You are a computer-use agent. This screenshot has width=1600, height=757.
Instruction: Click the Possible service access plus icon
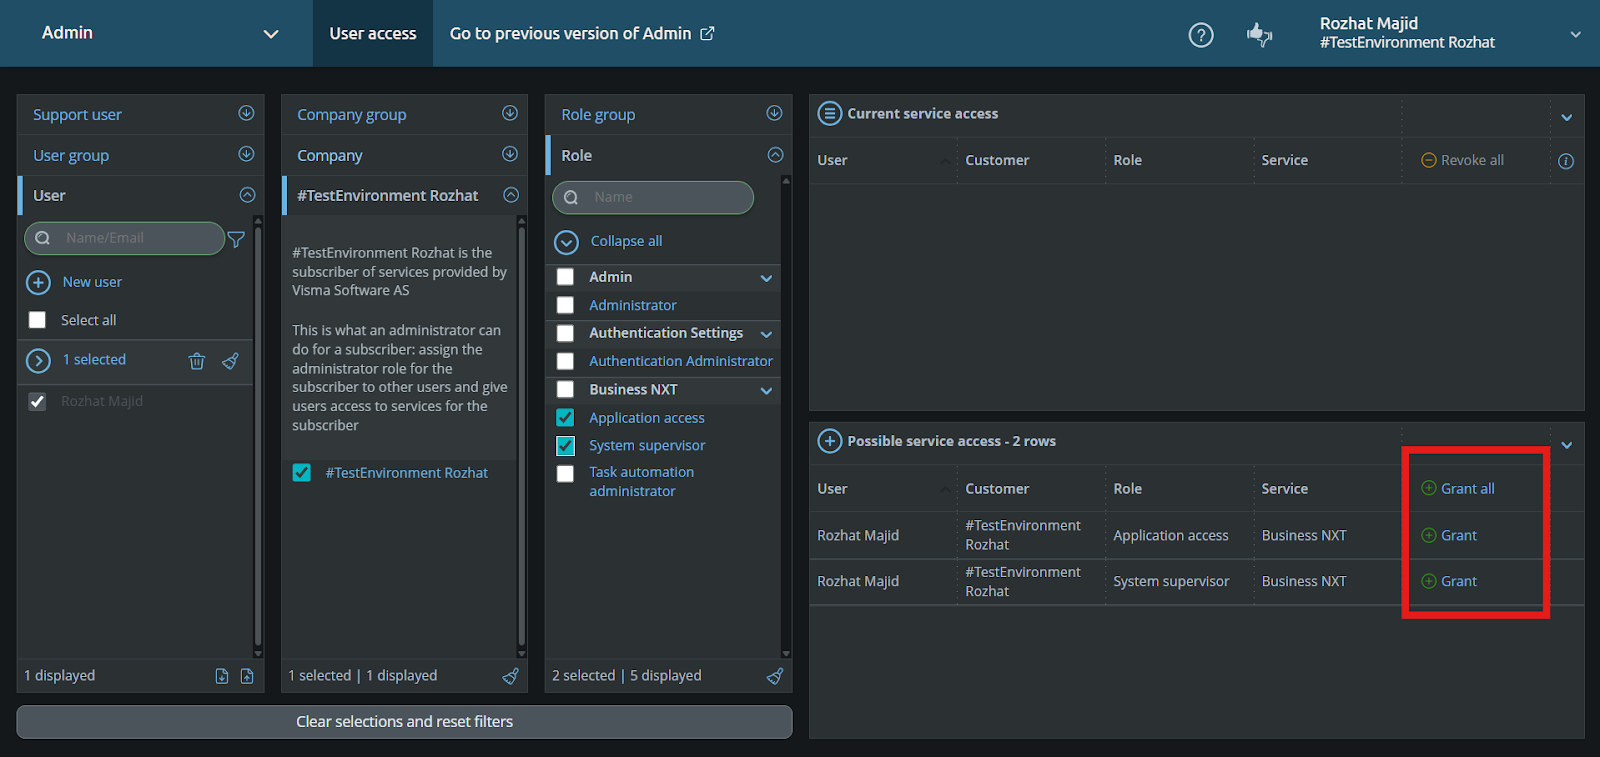coord(830,441)
